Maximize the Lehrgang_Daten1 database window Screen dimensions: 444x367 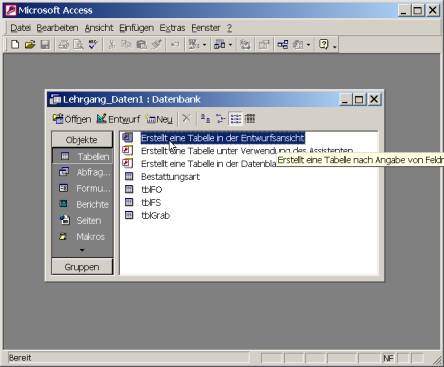[359, 99]
